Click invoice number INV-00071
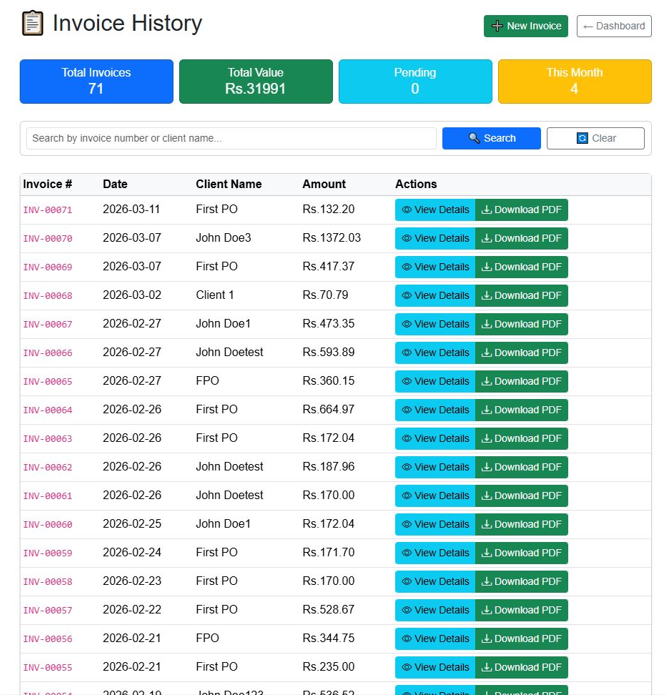Screen dimensions: 666x695 pyautogui.click(x=47, y=210)
